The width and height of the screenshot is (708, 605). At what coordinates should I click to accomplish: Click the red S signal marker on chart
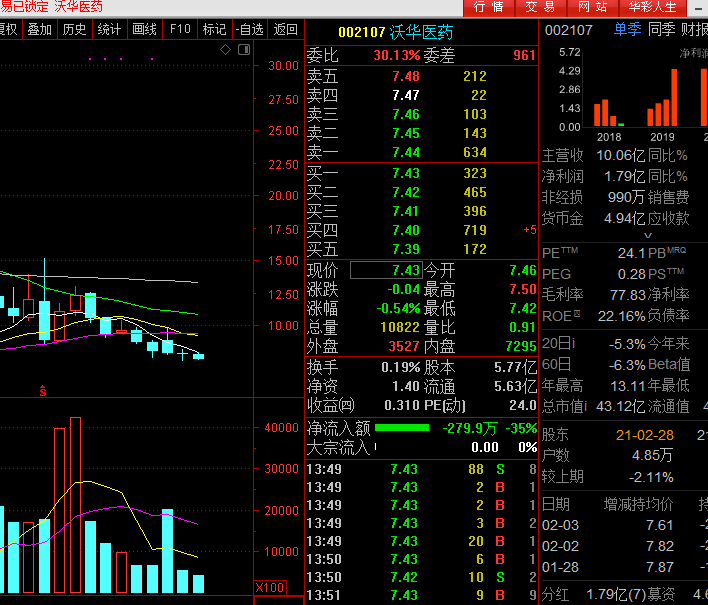(x=43, y=391)
